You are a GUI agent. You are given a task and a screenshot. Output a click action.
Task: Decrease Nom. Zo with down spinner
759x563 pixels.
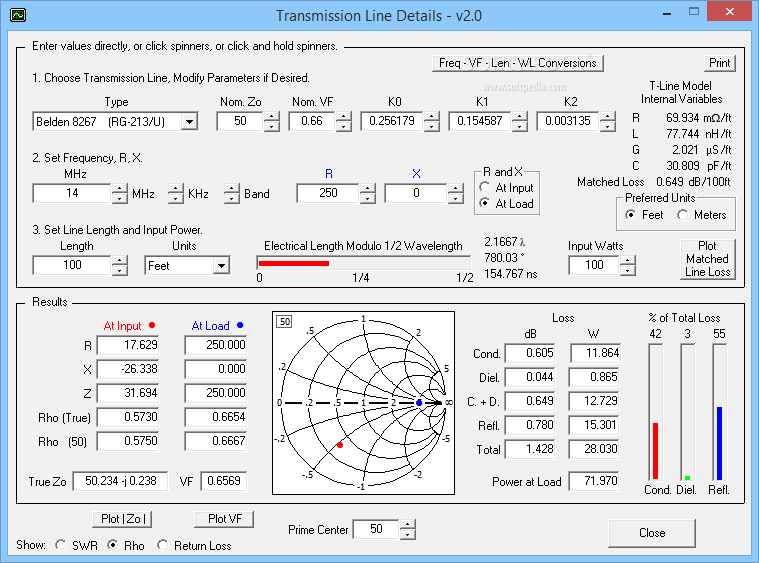coord(272,127)
